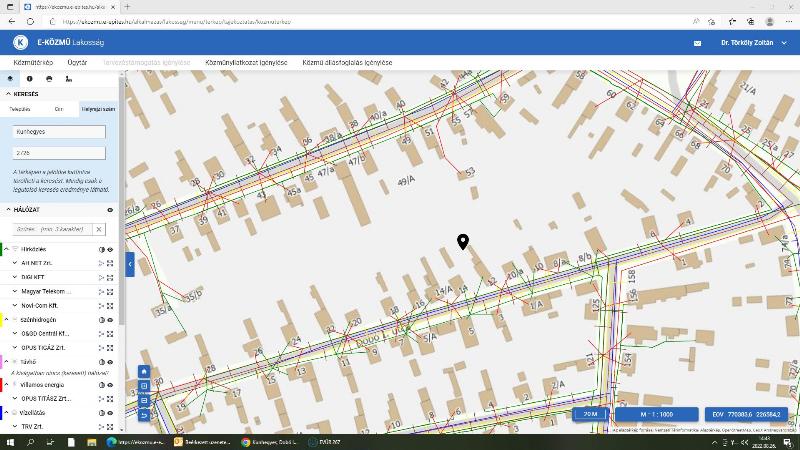Open the layers tab icon in sidebar

click(x=10, y=79)
